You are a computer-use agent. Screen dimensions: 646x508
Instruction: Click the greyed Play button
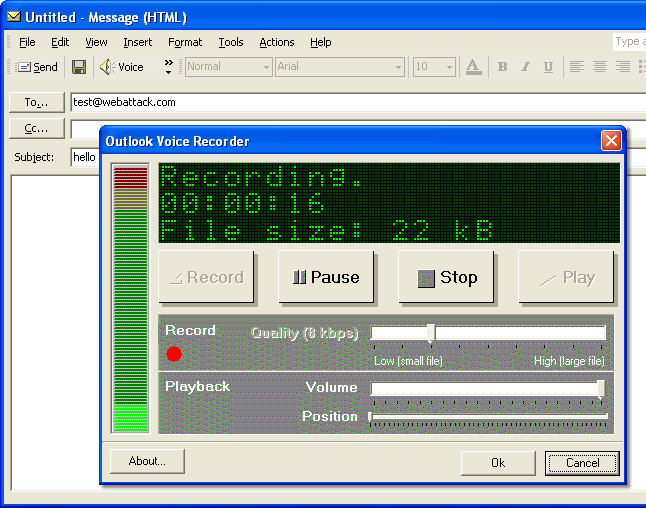(566, 277)
